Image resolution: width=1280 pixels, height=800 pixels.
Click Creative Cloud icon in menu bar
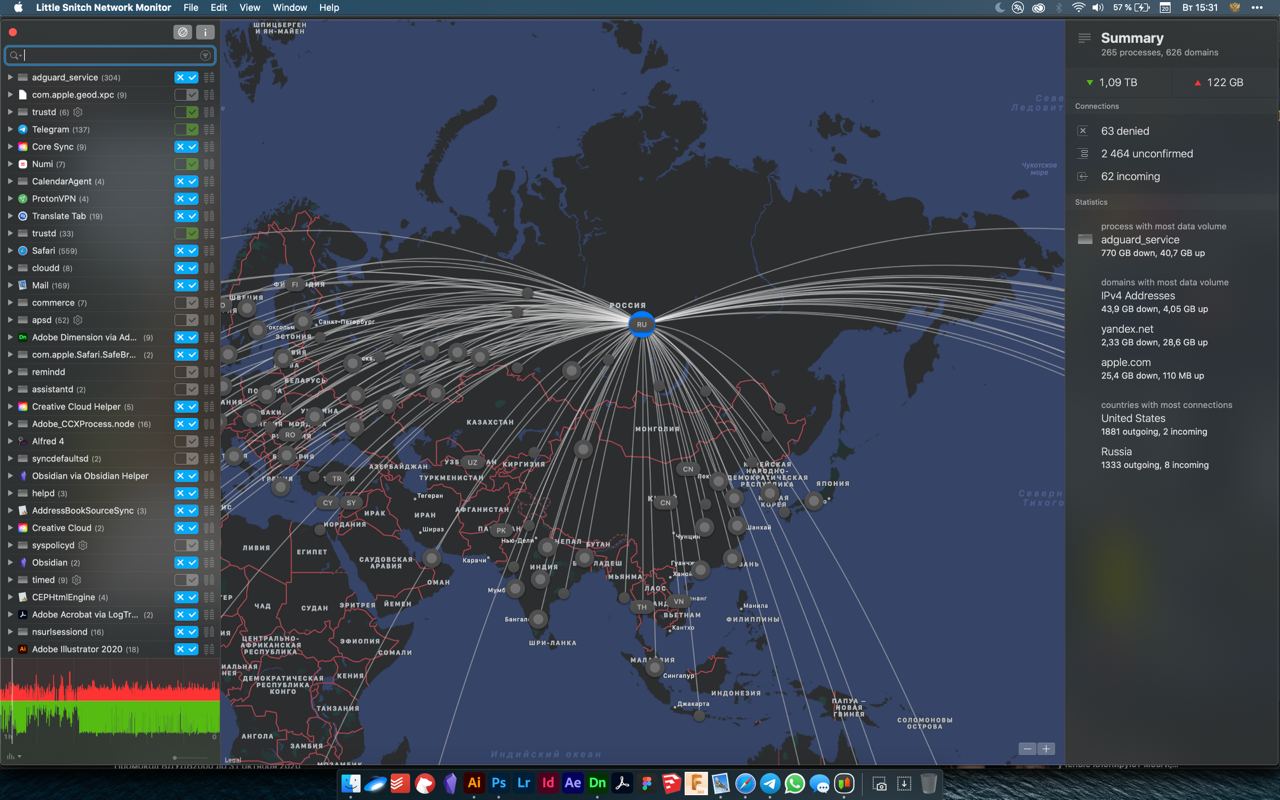click(1038, 7)
